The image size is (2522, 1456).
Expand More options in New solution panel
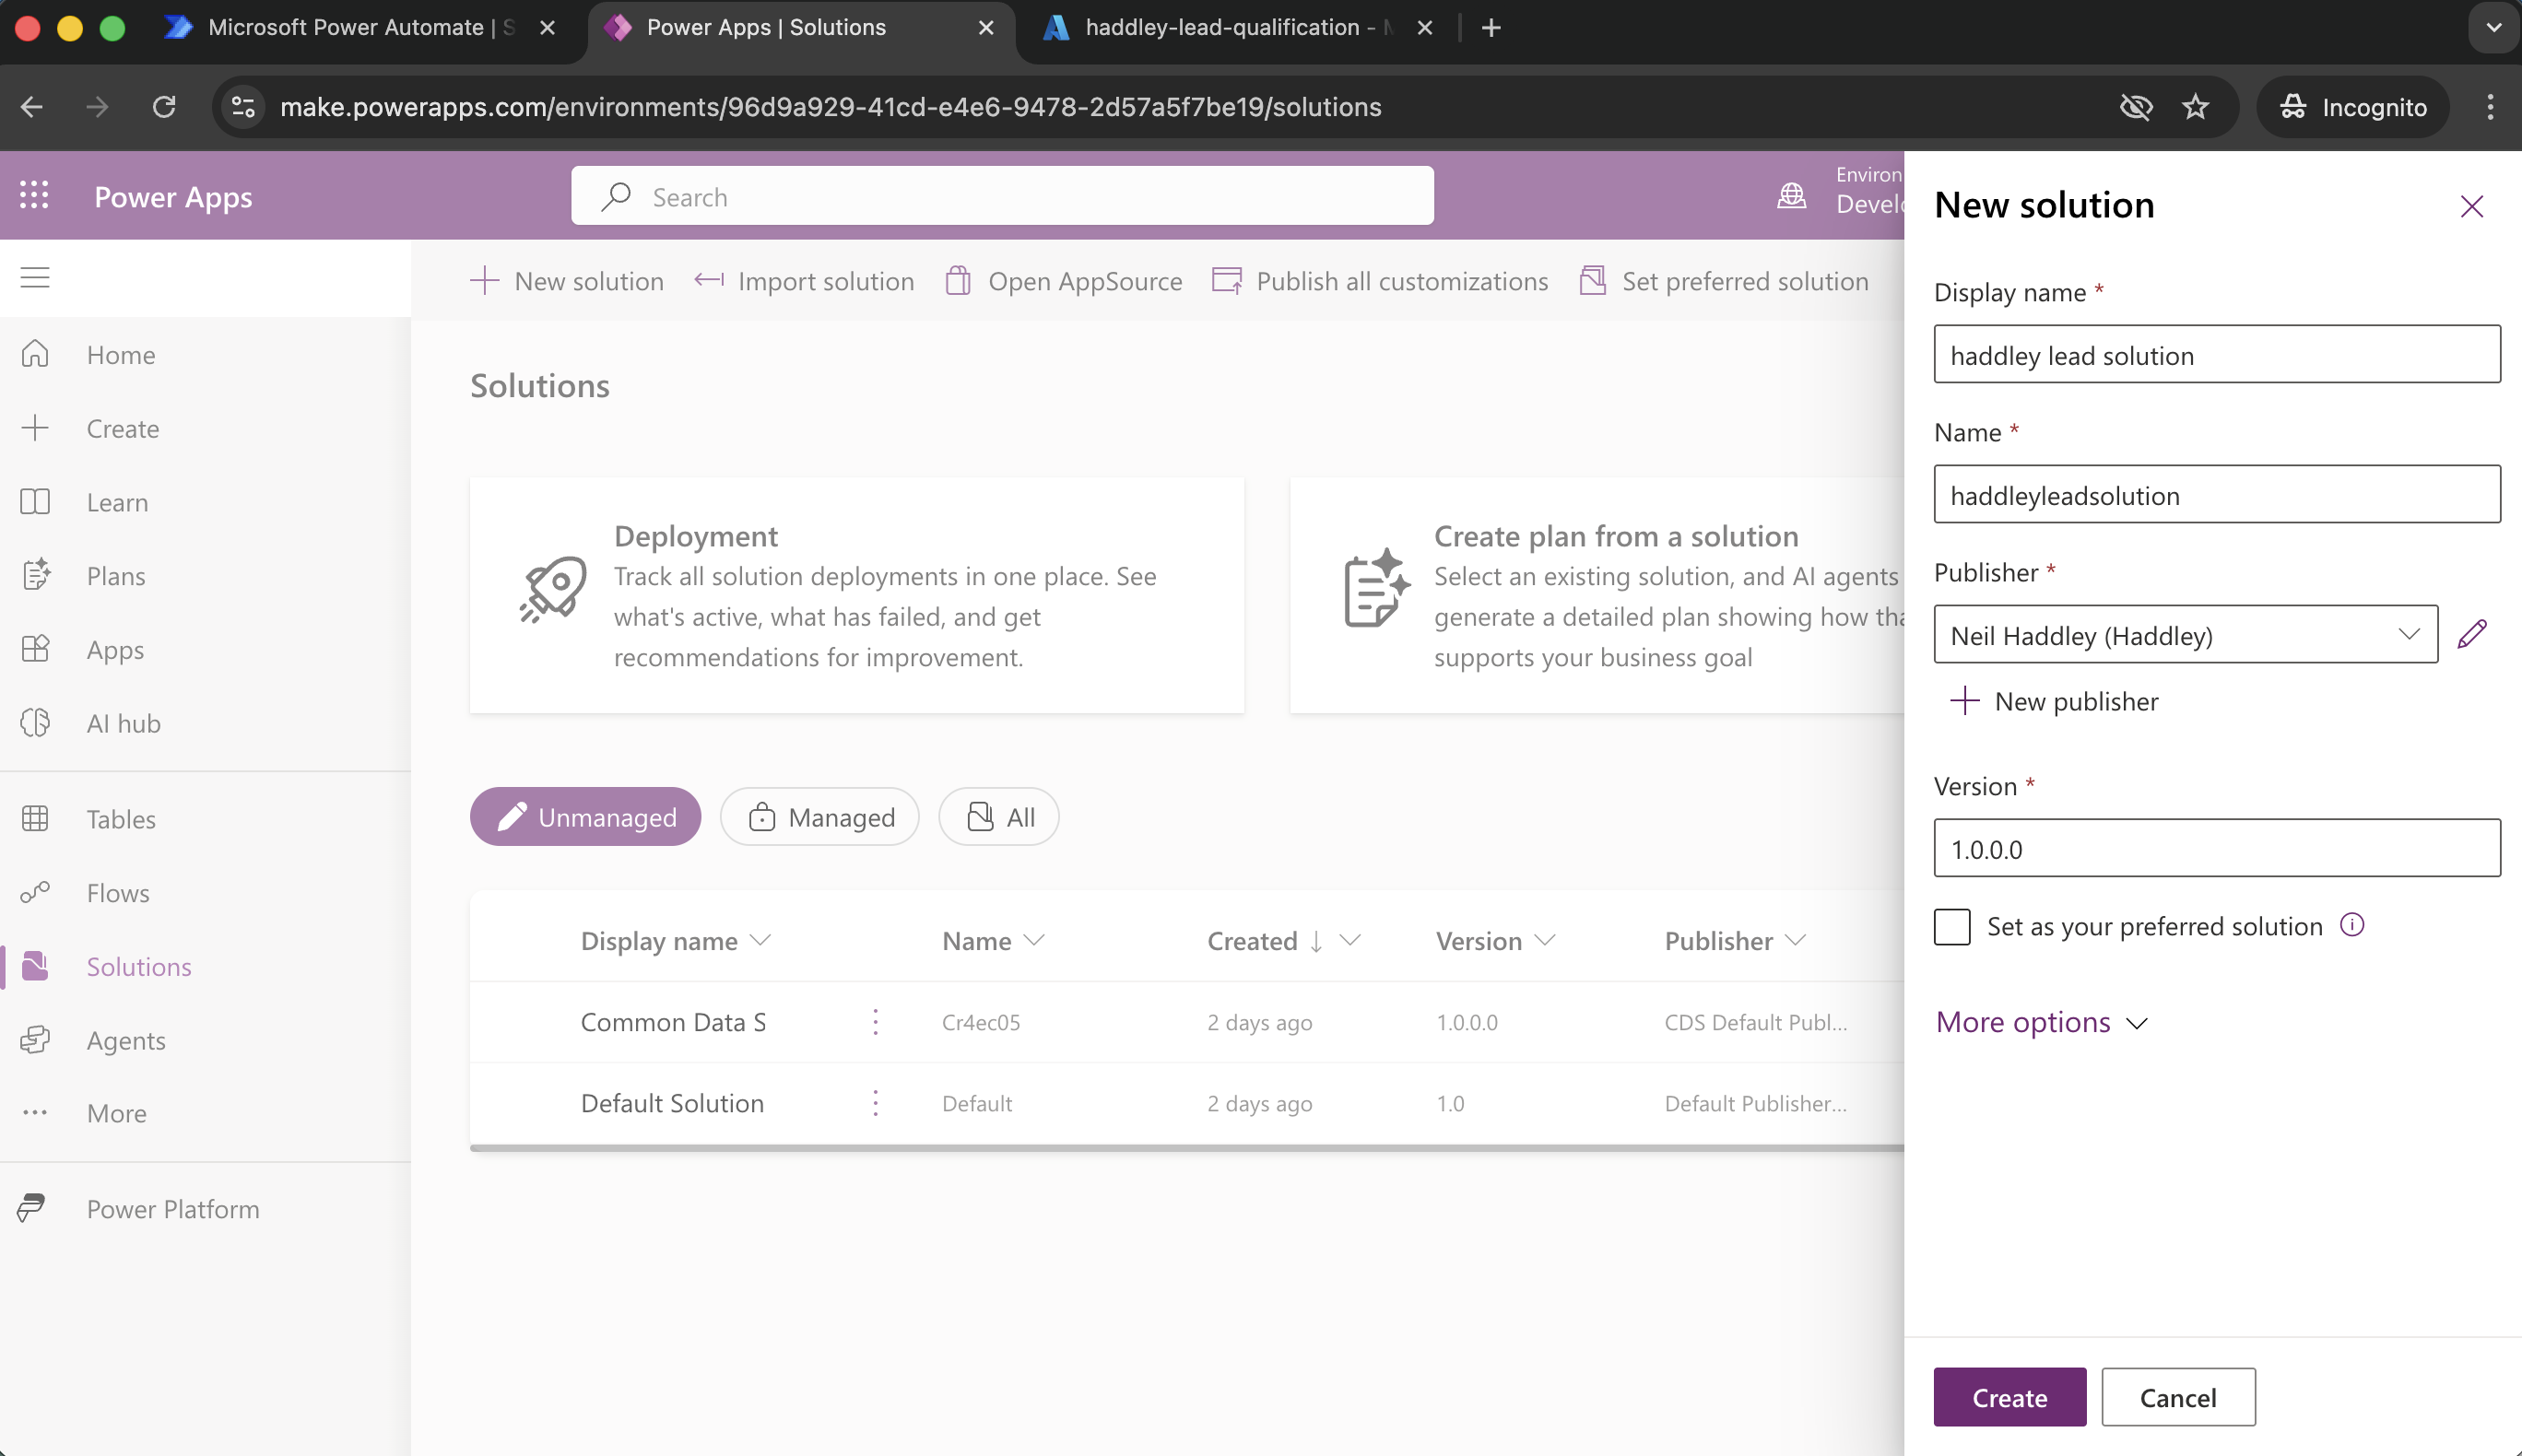tap(2041, 1022)
